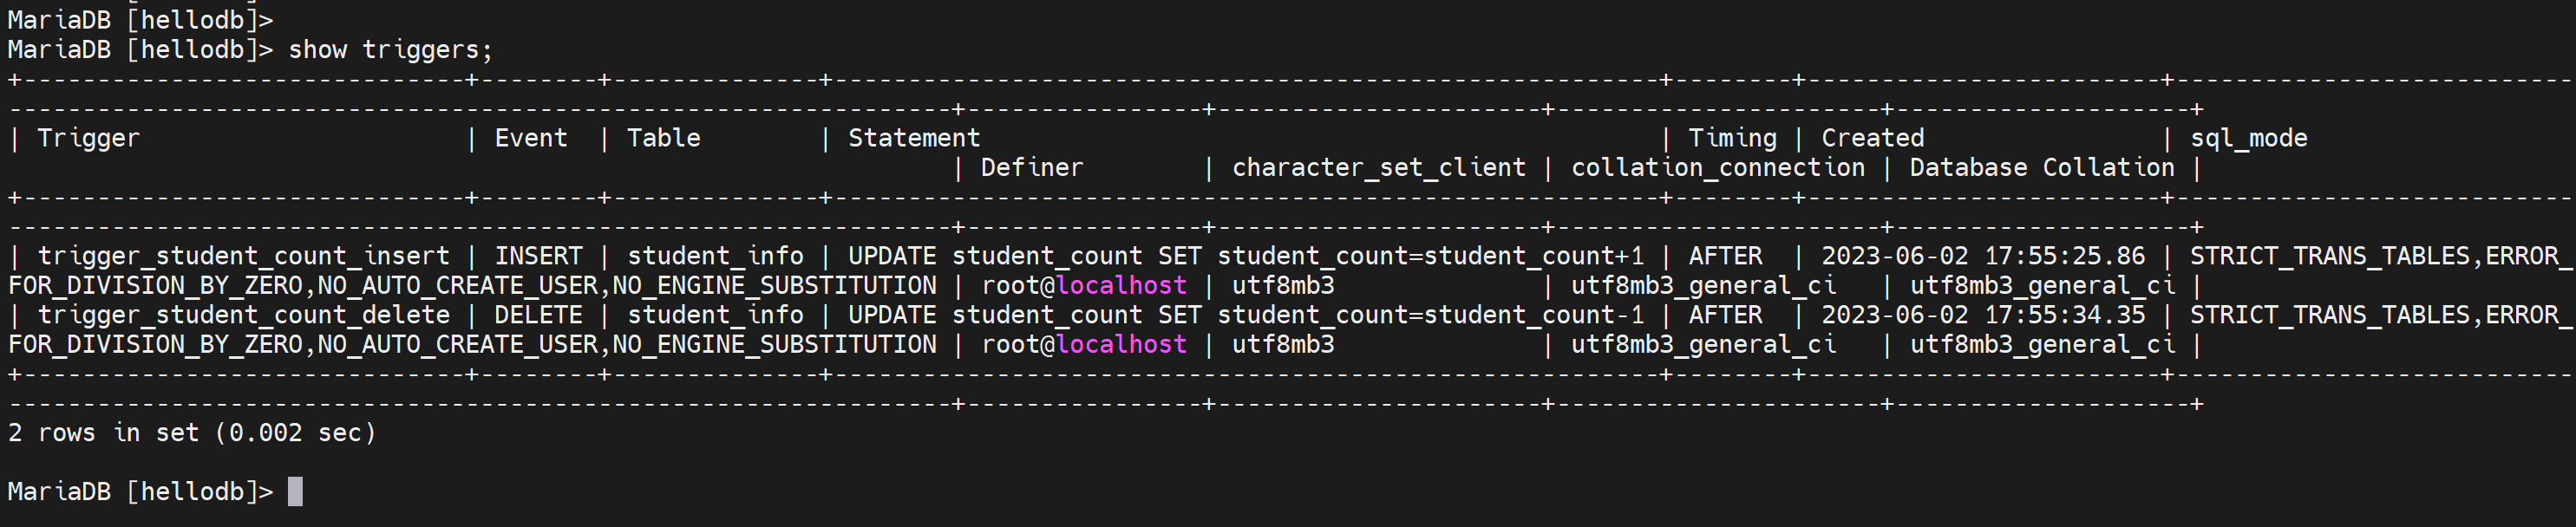Click the terminal cursor at the last prompt
Viewport: 2576px width, 527px height.
click(x=295, y=492)
